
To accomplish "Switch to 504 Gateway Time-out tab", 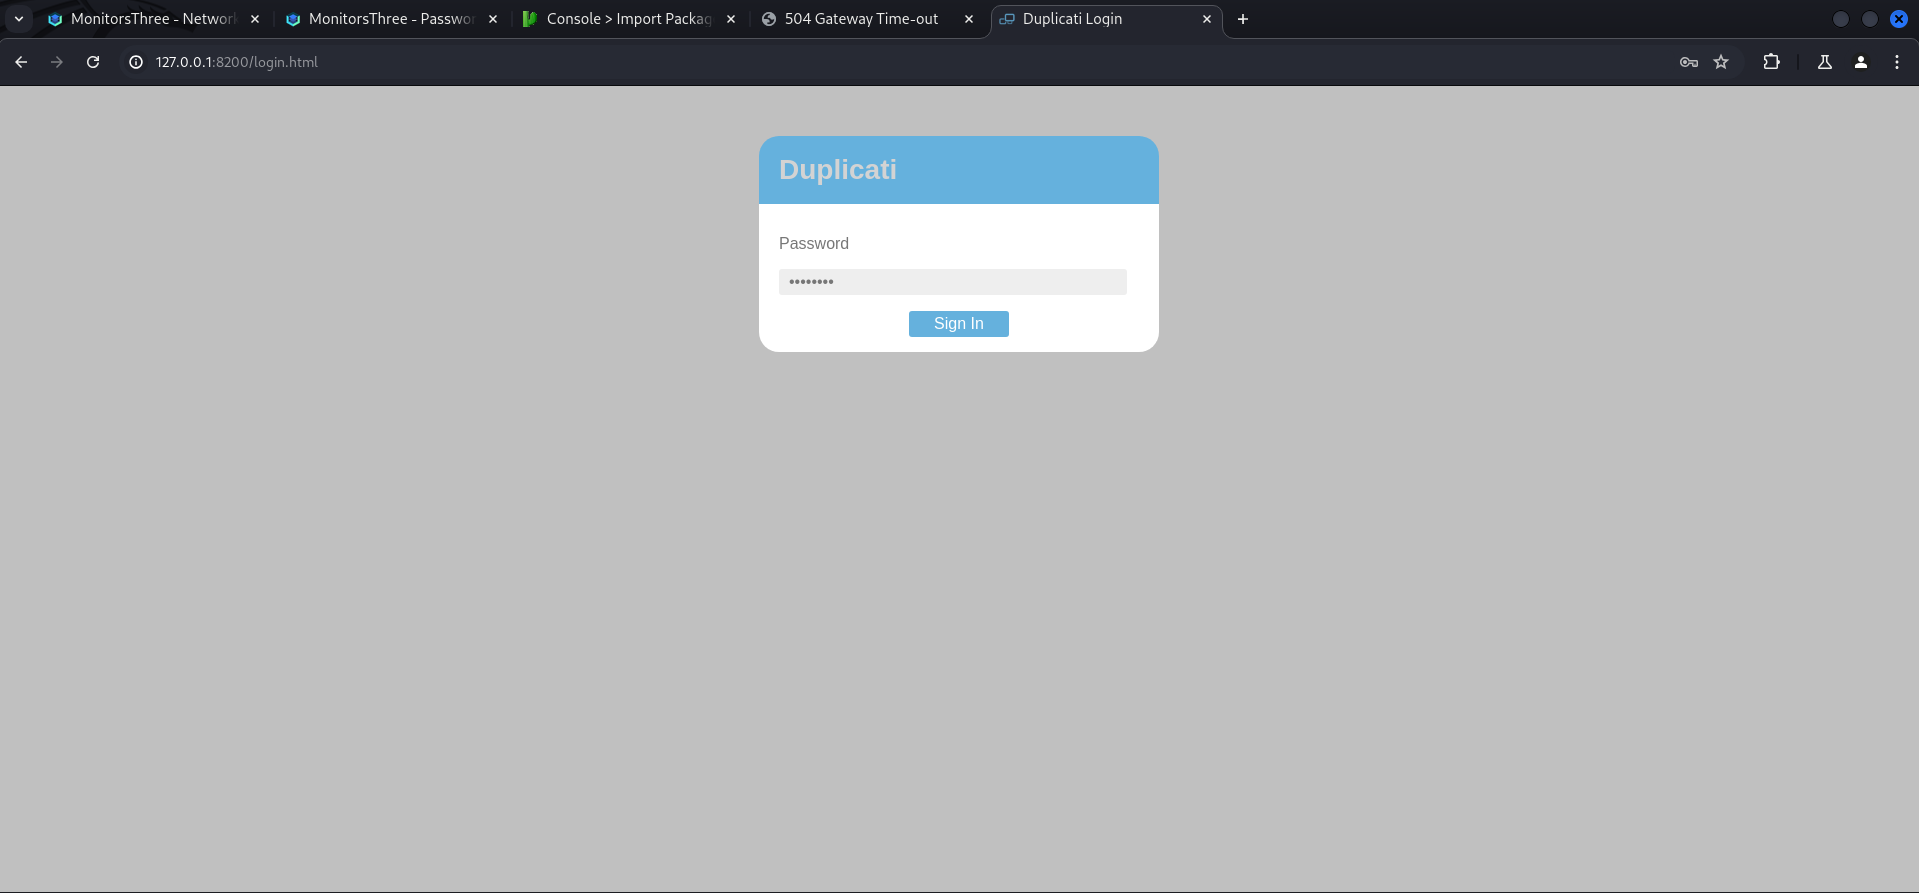I will point(860,19).
